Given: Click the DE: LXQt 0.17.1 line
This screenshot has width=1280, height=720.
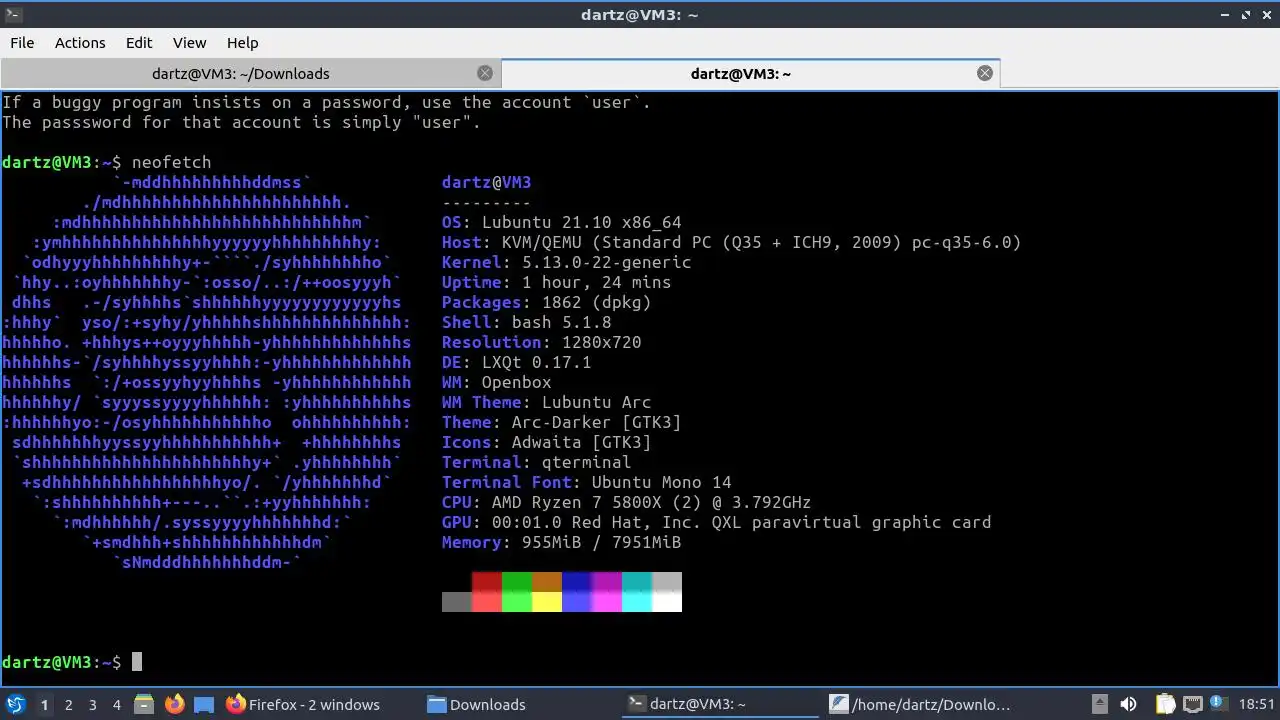Looking at the screenshot, I should click(516, 362).
